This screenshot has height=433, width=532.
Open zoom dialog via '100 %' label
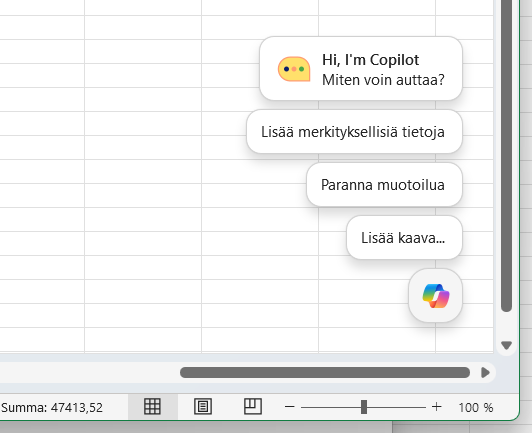point(476,407)
